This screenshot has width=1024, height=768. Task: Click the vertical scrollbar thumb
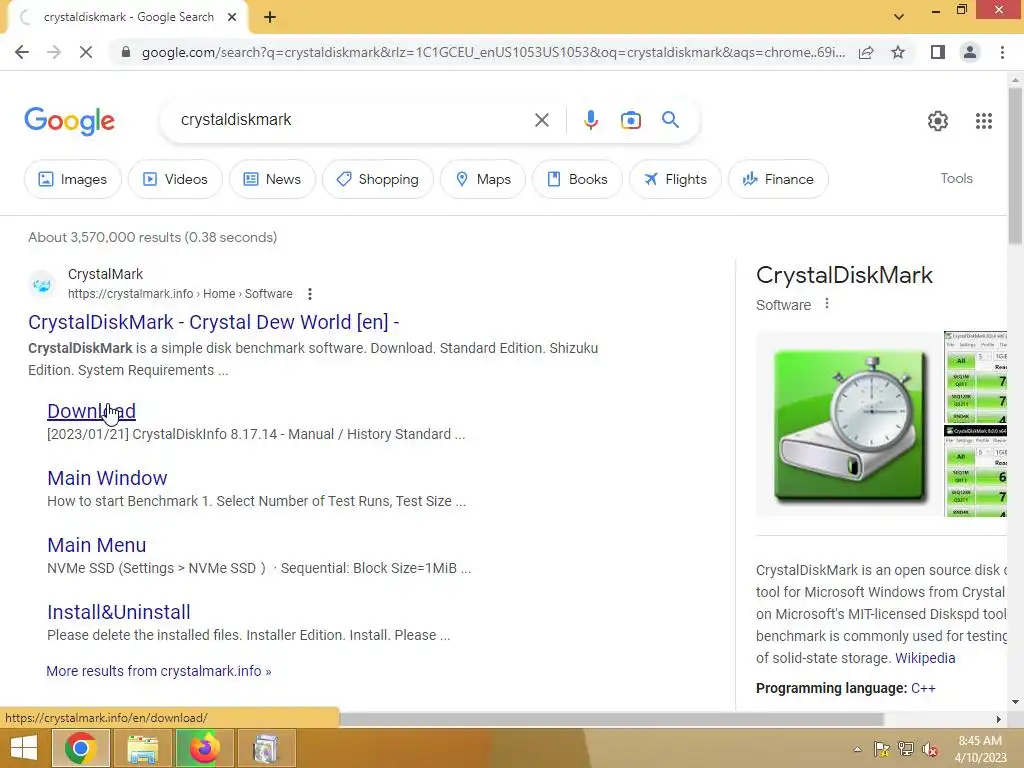click(x=1015, y=166)
